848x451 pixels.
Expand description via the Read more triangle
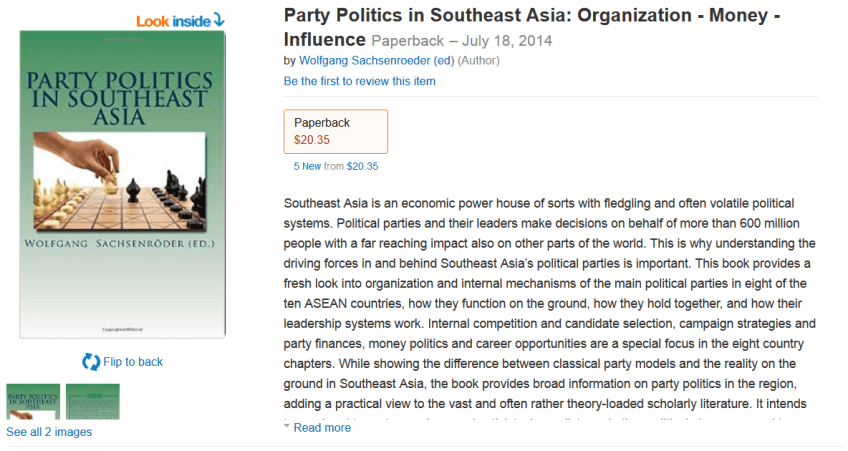(287, 427)
